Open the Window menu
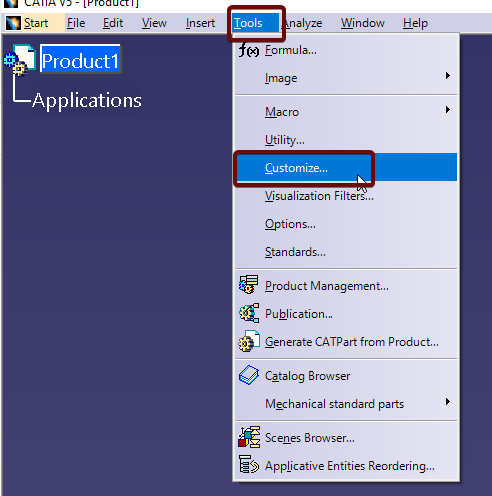The height and width of the screenshot is (496, 492). (363, 23)
